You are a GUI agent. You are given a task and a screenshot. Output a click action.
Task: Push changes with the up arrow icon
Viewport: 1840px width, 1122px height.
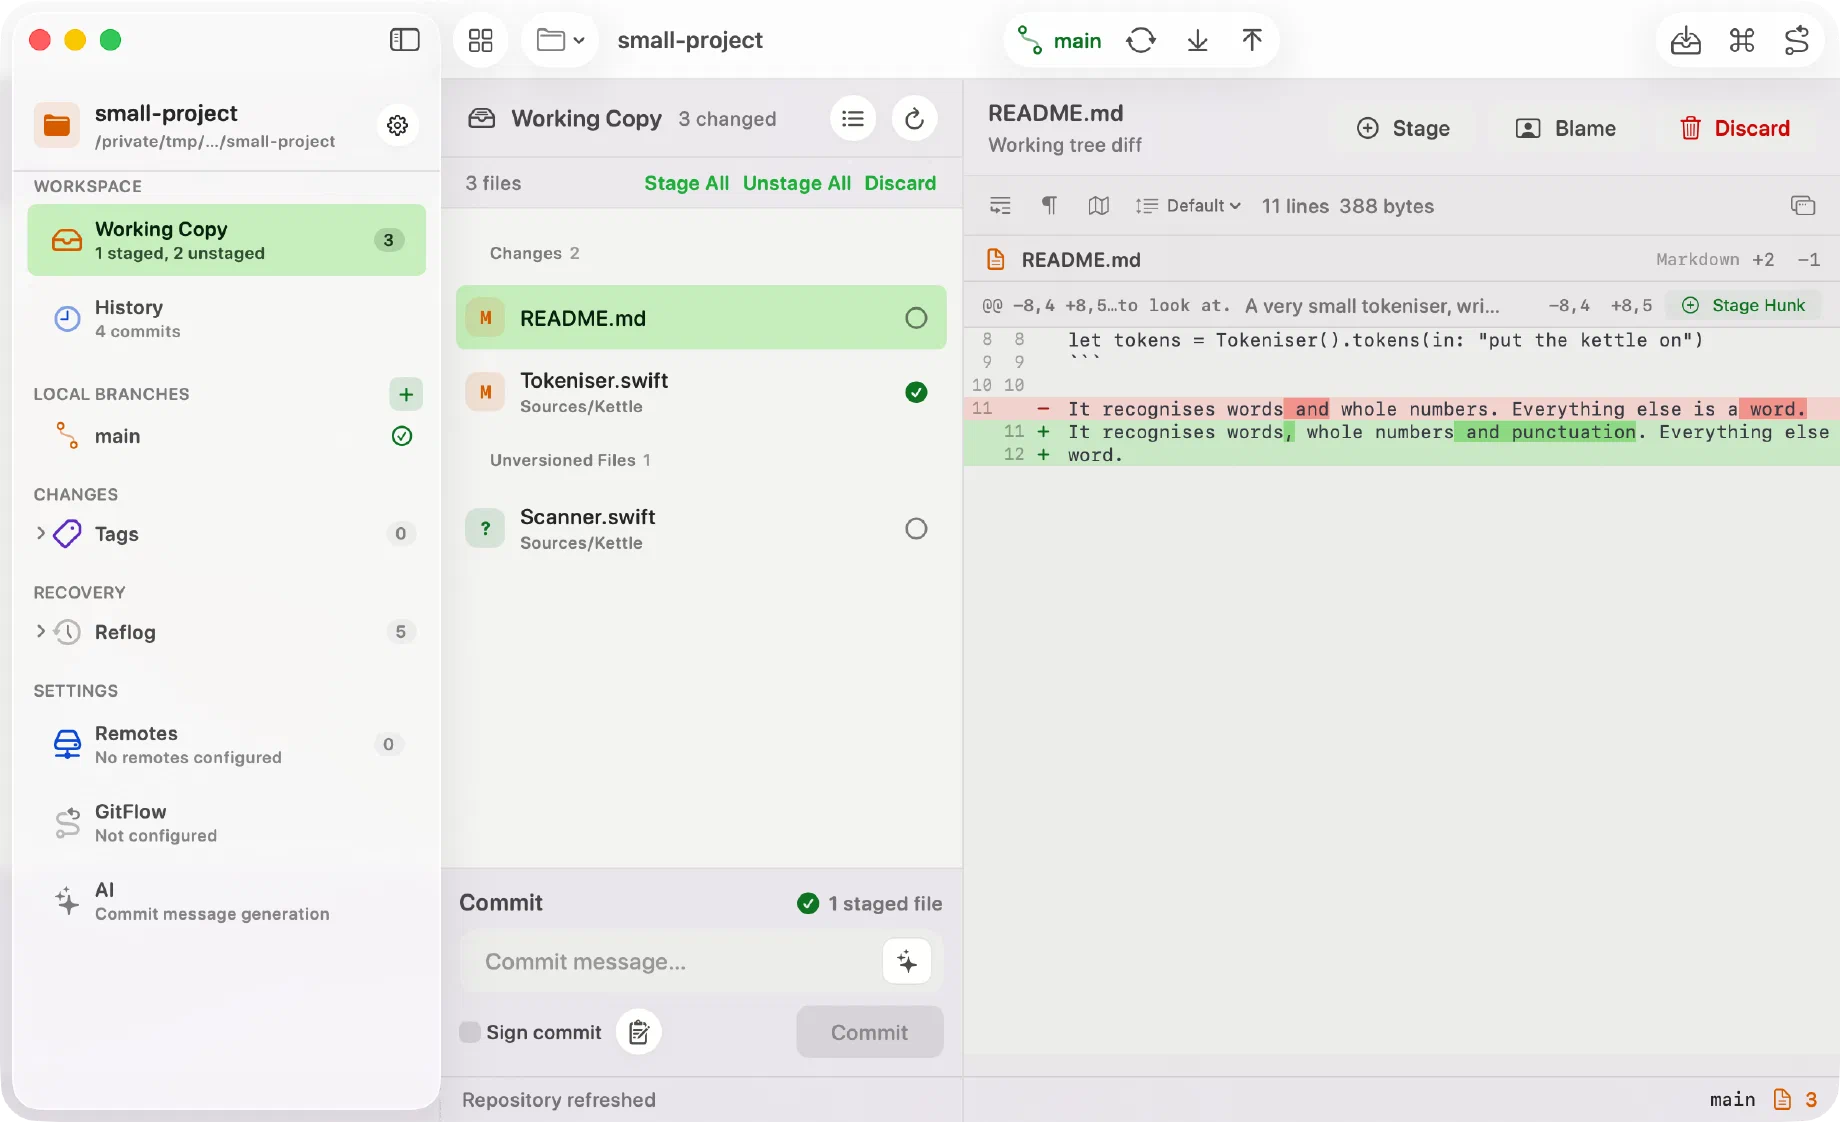click(x=1252, y=40)
